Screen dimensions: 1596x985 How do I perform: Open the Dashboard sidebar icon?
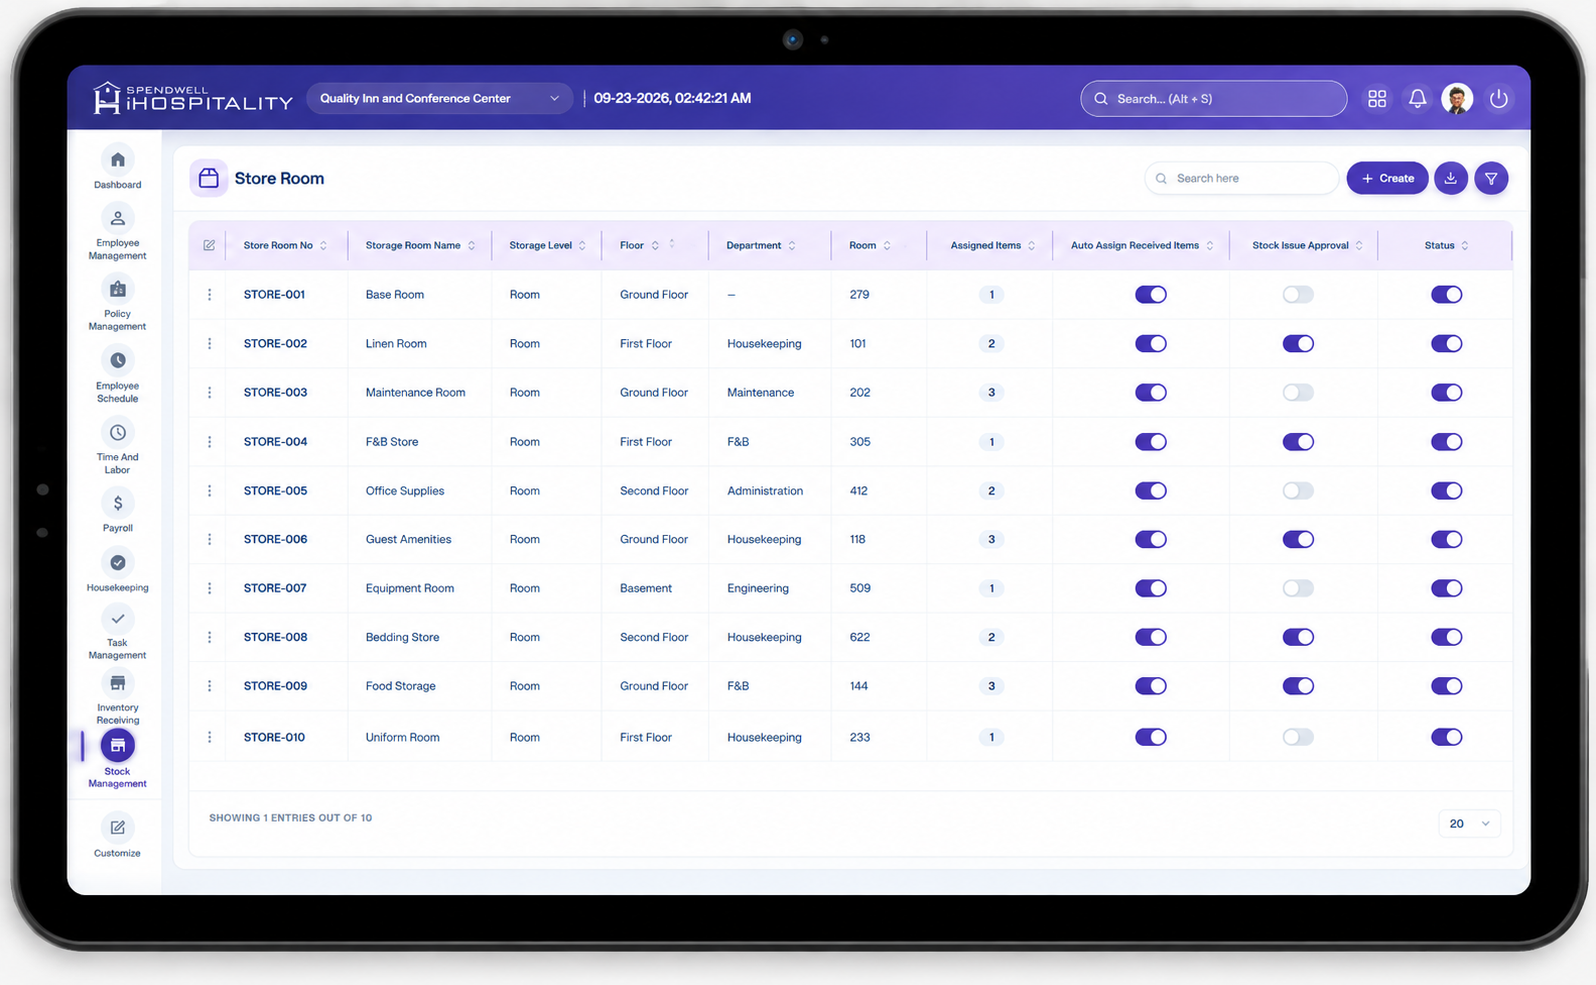(117, 160)
